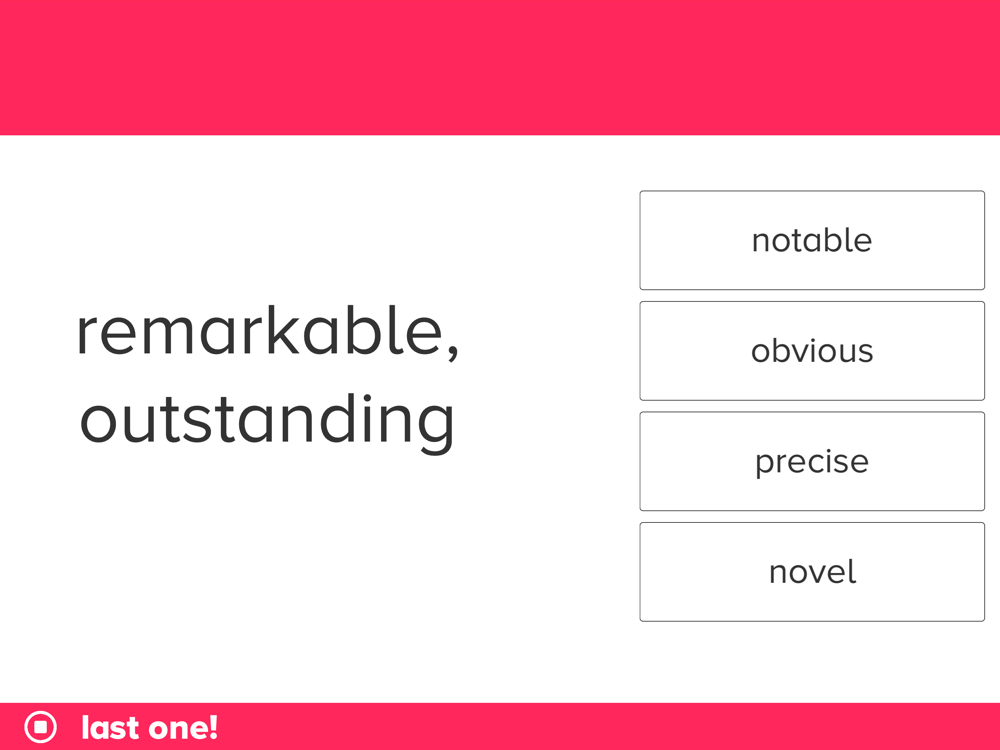Image resolution: width=1000 pixels, height=750 pixels.
Task: Click the "last one!" label
Action: pos(150,728)
